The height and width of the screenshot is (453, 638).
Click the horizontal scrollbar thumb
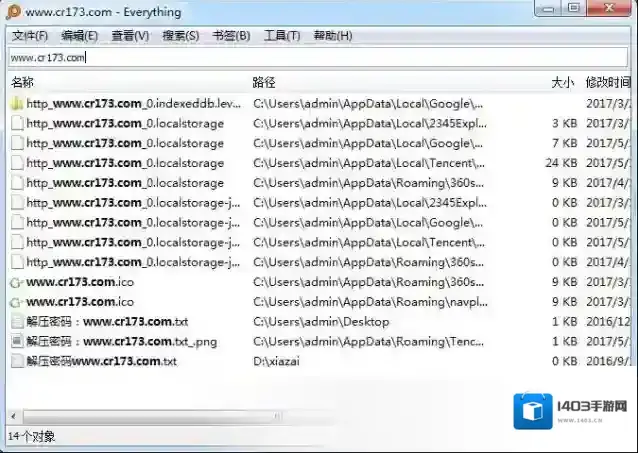(x=152, y=416)
